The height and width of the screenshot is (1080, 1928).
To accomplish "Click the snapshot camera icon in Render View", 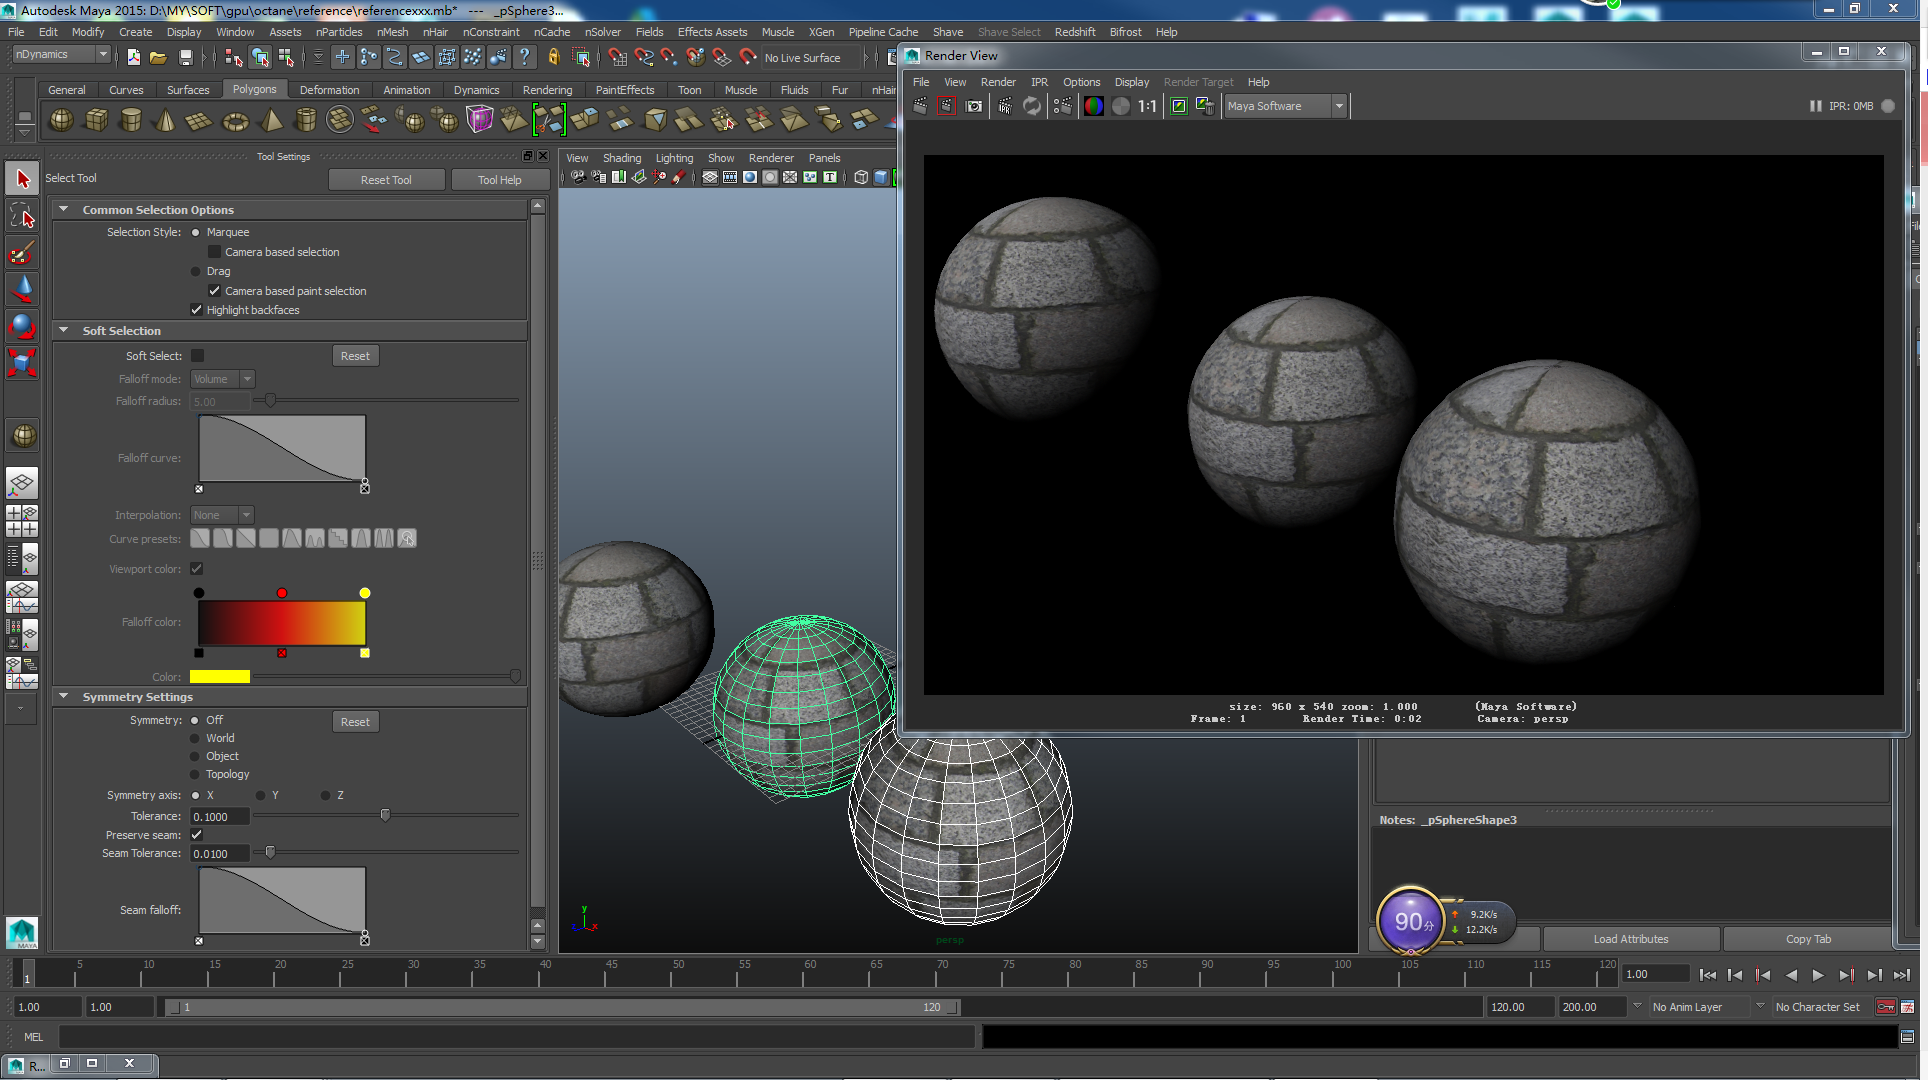I will (x=974, y=106).
